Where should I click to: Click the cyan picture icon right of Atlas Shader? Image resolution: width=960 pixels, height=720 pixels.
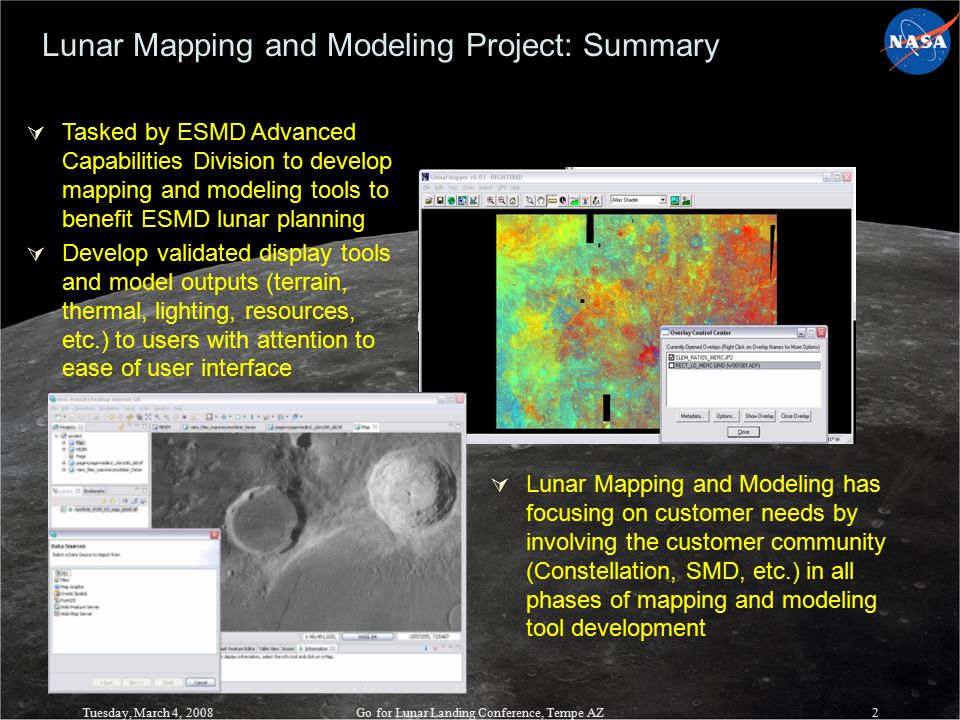click(x=675, y=201)
